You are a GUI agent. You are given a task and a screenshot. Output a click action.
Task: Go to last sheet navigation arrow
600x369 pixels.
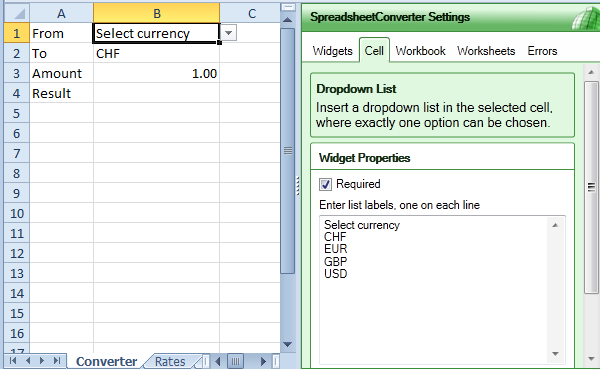[57, 361]
